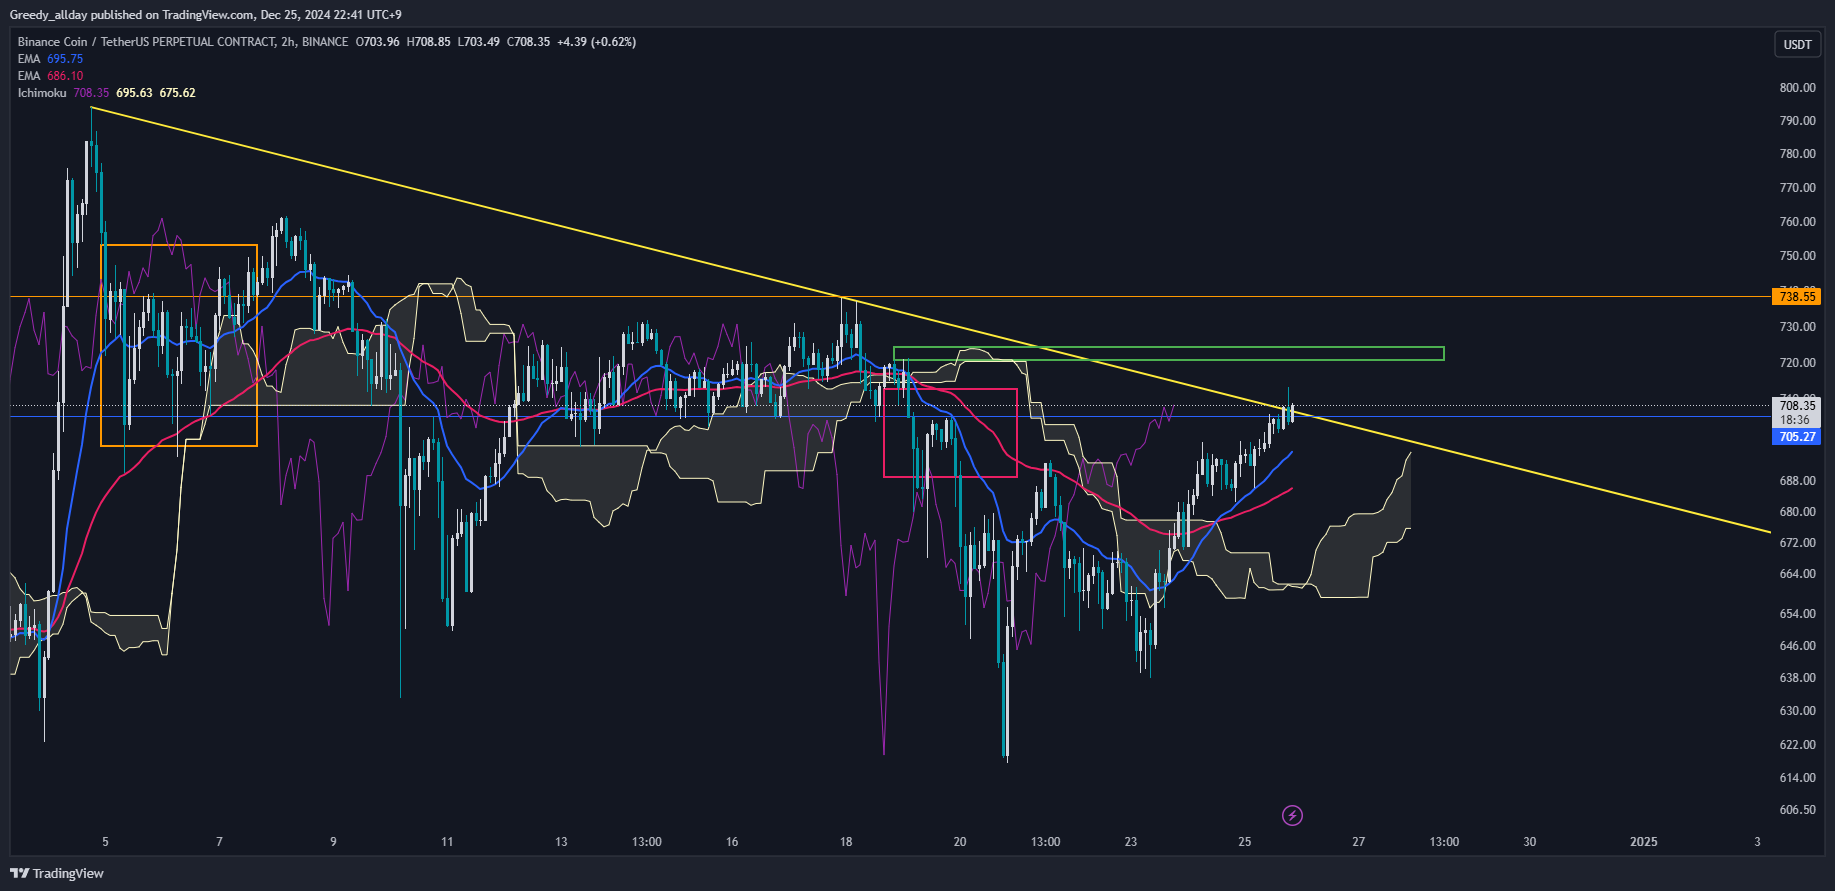Click the change value +4.39 (+0.62%)
The image size is (1835, 891).
tap(597, 42)
